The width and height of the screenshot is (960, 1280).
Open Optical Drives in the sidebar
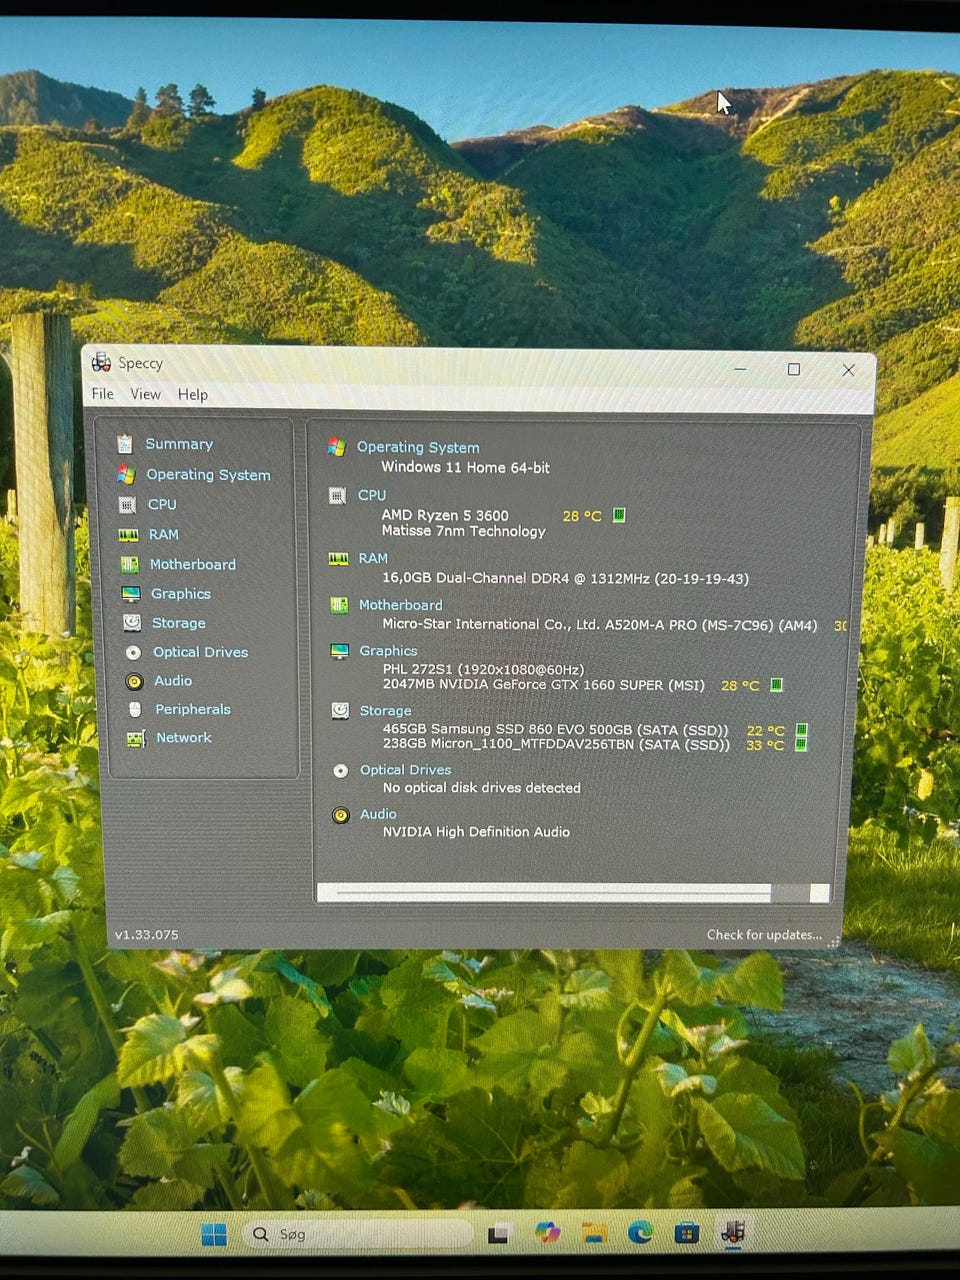click(200, 652)
